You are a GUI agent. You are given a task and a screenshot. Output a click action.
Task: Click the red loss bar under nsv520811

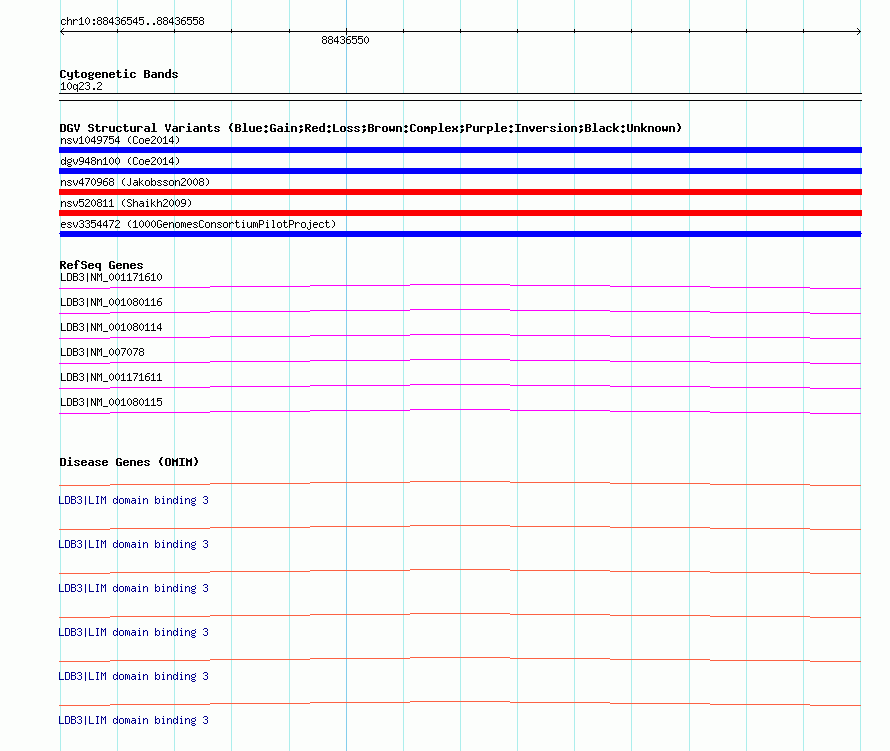coord(460,213)
